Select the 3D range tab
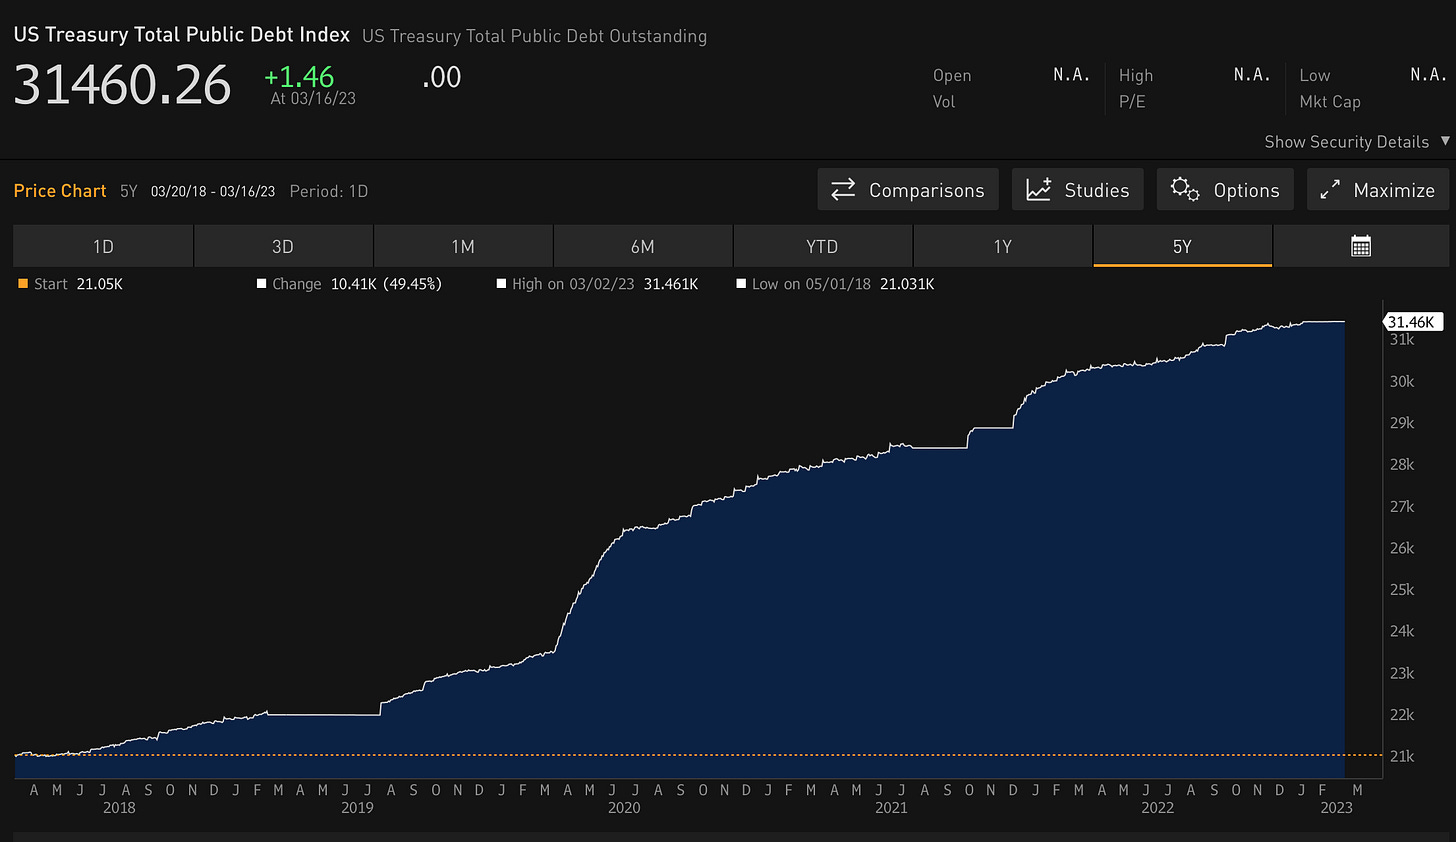 (283, 246)
